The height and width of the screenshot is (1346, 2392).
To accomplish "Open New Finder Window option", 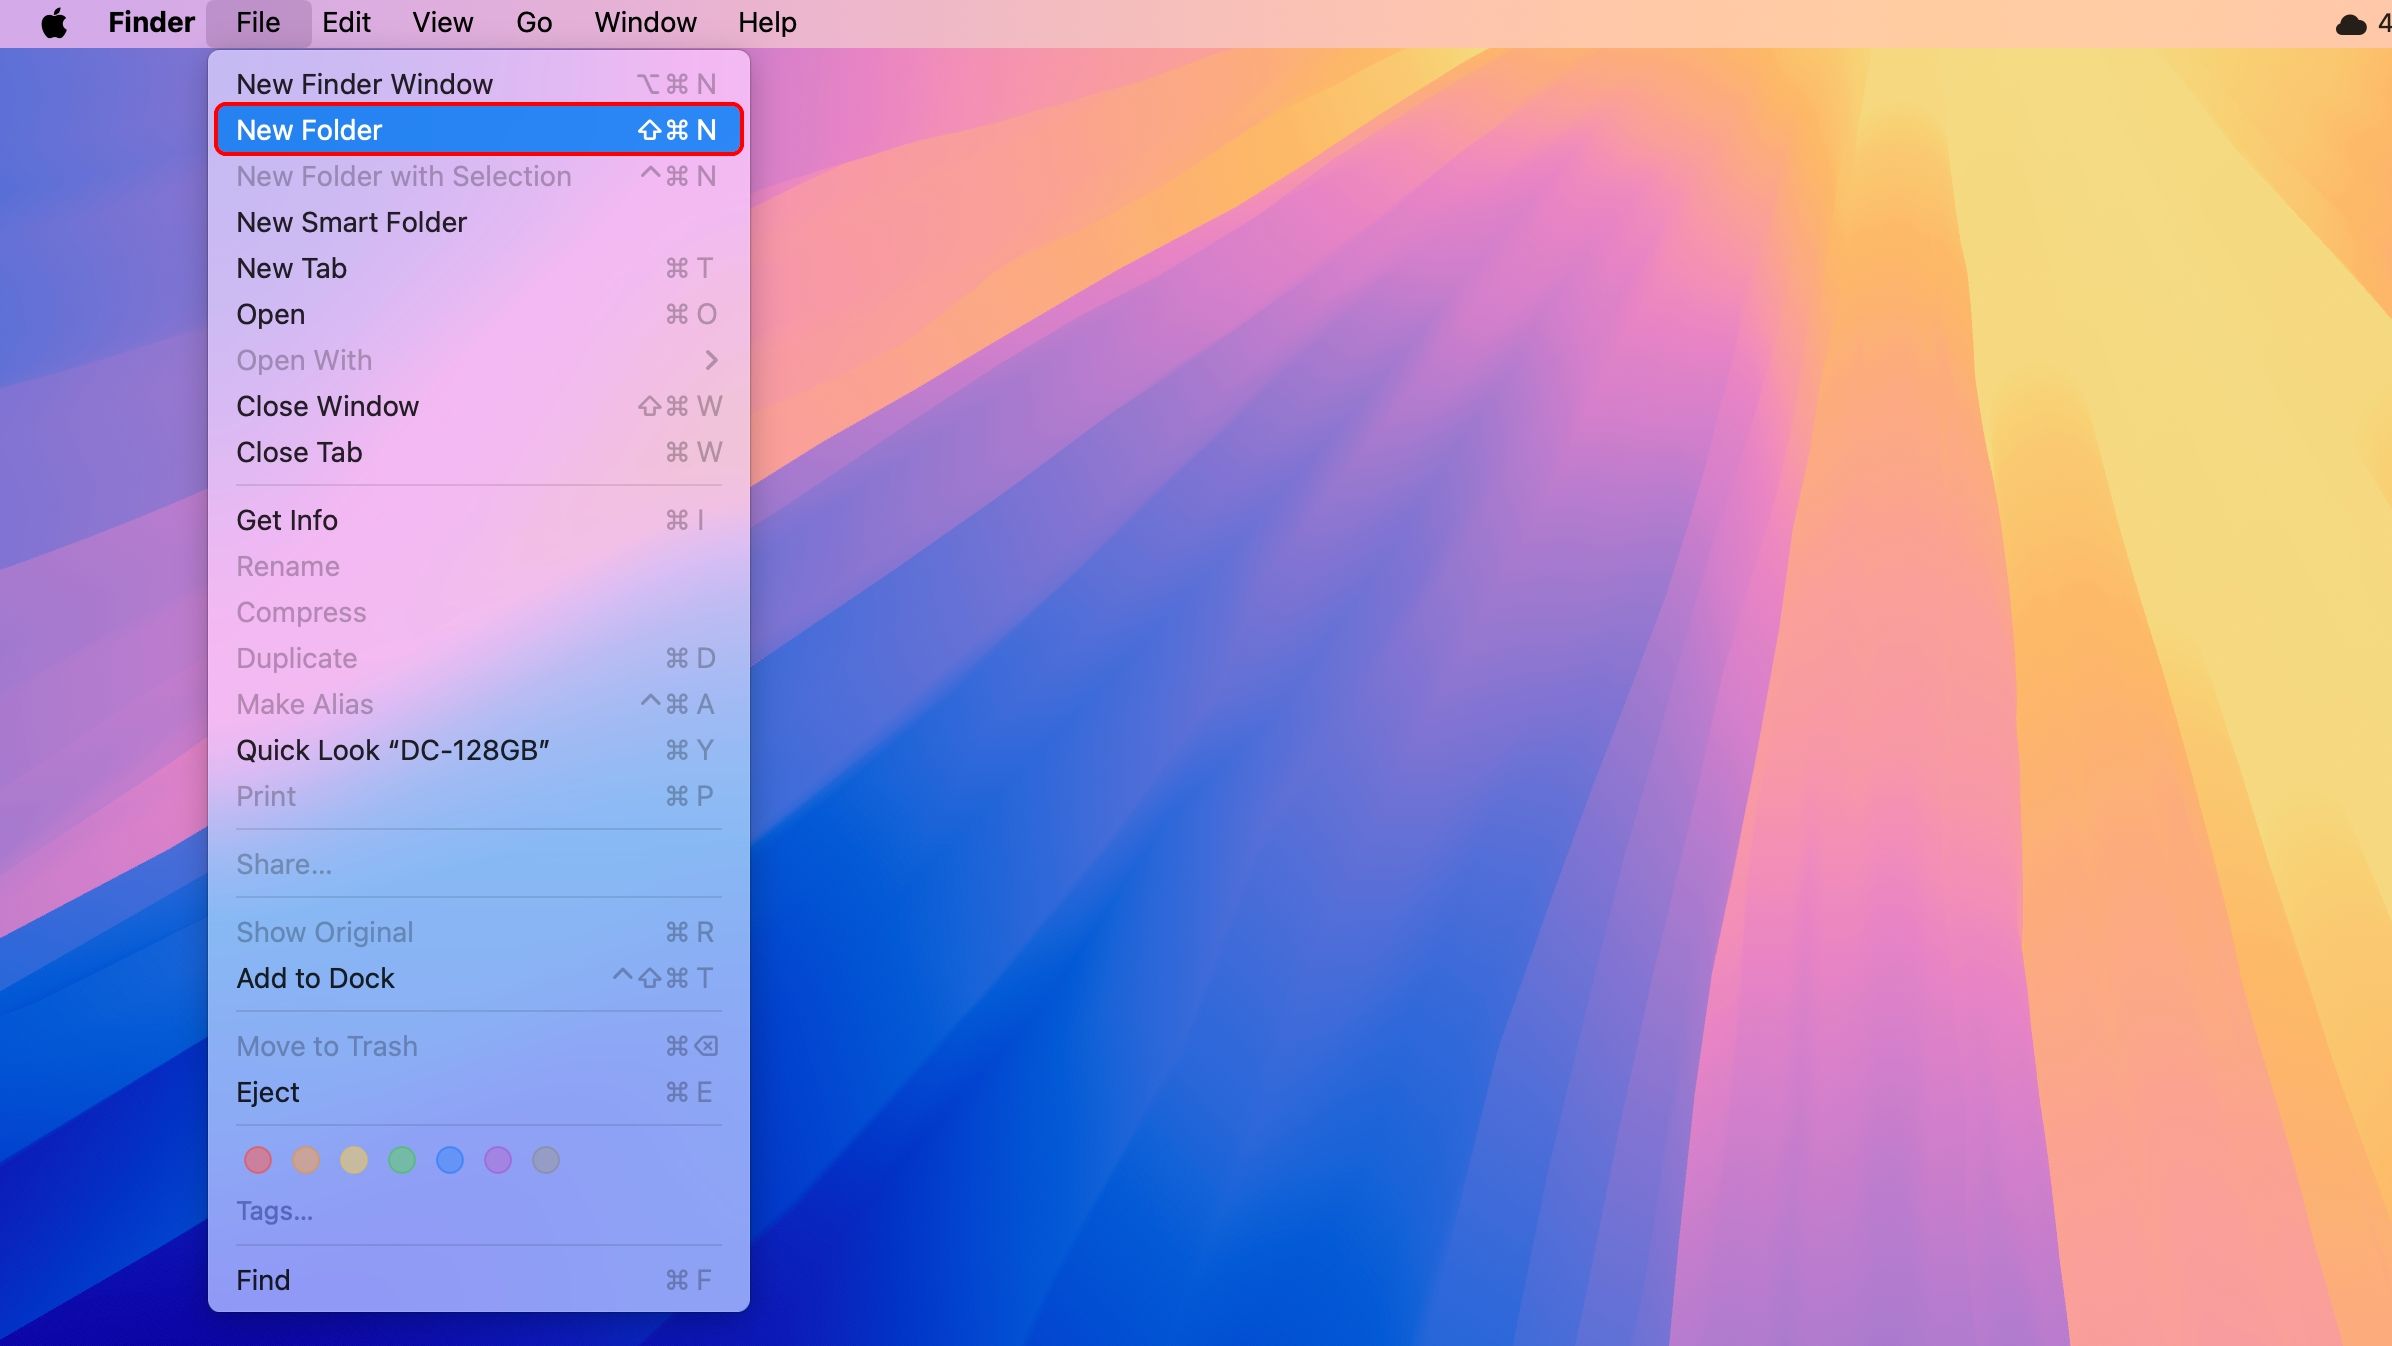I will pos(363,82).
